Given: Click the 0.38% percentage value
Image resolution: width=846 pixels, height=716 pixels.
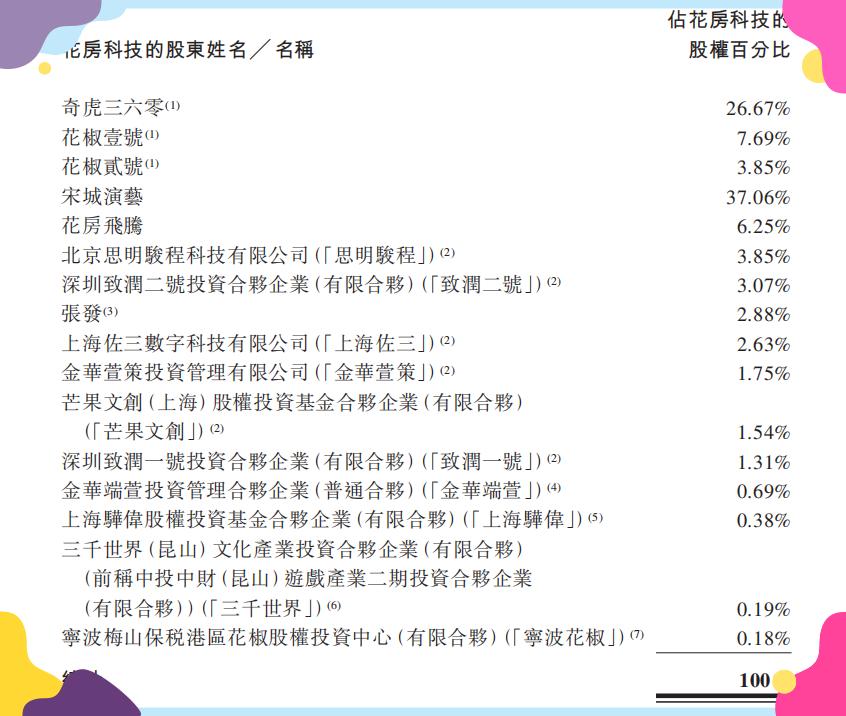Looking at the screenshot, I should point(763,521).
